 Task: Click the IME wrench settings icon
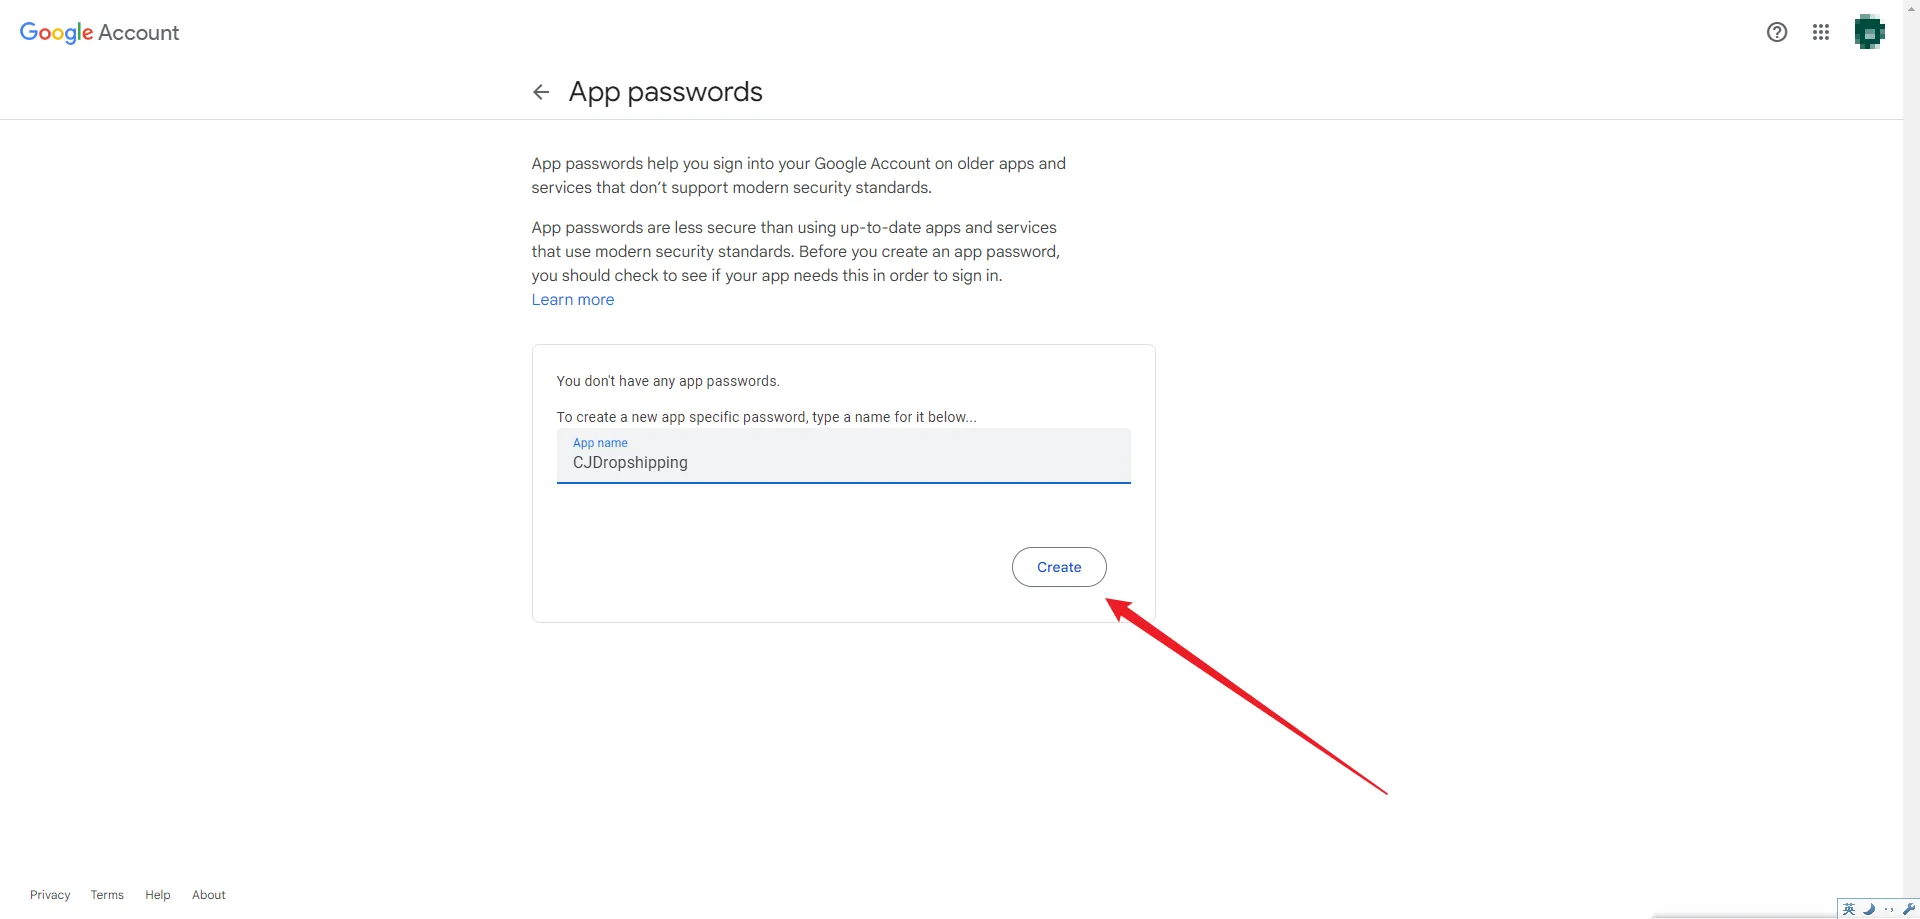[1908, 909]
